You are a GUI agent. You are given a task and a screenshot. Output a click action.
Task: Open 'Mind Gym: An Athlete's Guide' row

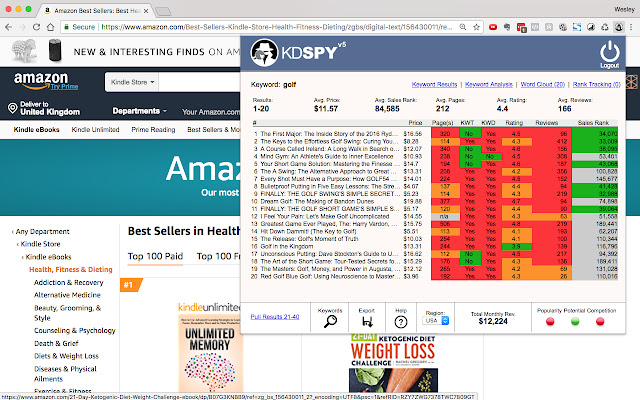coord(327,156)
